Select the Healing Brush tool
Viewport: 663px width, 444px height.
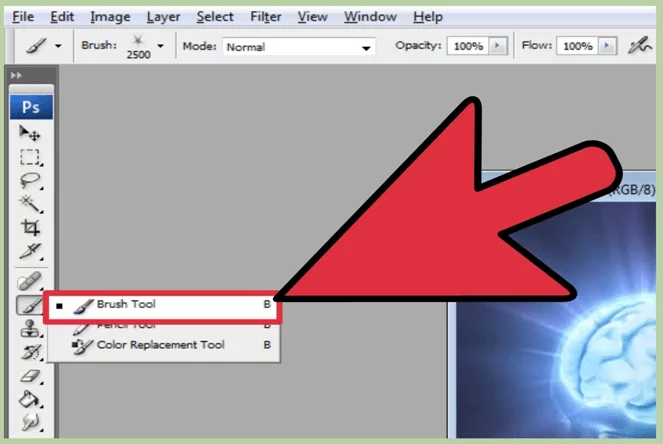[x=30, y=281]
